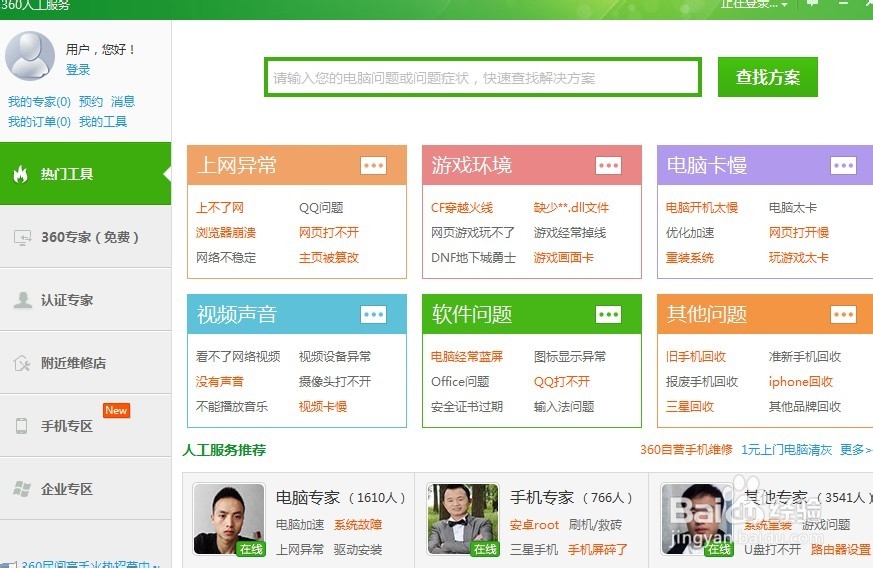The height and width of the screenshot is (568, 873).
Task: Open the 预约 link
Action: click(x=91, y=102)
